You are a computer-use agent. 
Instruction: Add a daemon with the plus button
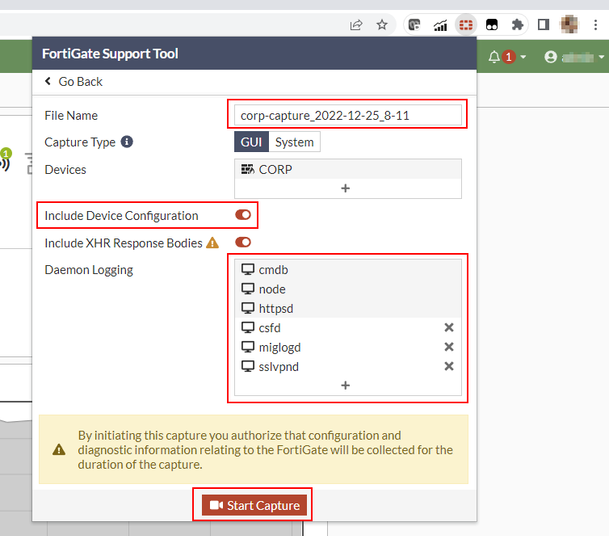pyautogui.click(x=345, y=385)
